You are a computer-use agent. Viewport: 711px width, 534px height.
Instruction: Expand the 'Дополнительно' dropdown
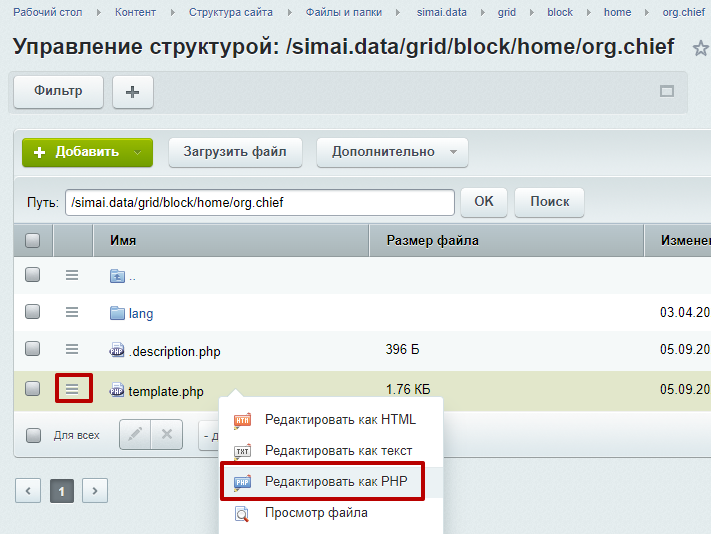pos(392,152)
